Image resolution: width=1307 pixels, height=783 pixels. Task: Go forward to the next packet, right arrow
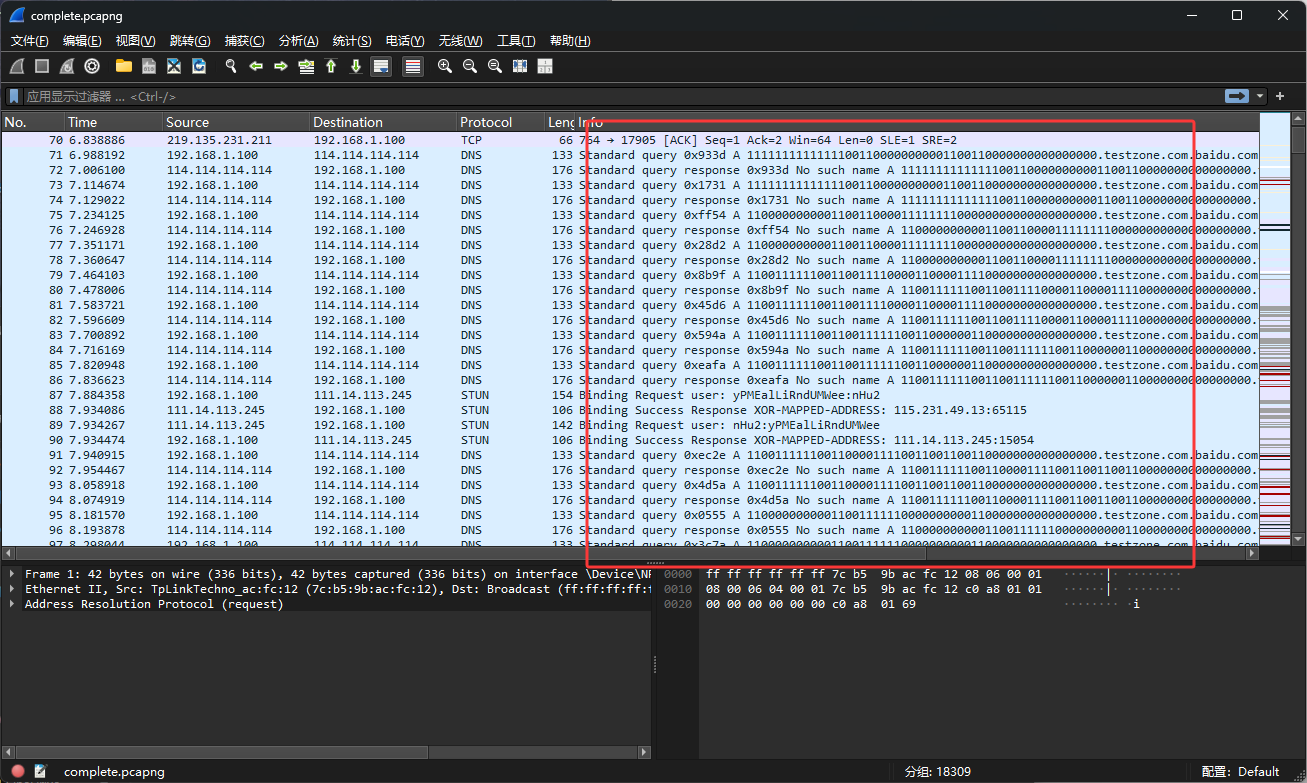click(x=281, y=66)
